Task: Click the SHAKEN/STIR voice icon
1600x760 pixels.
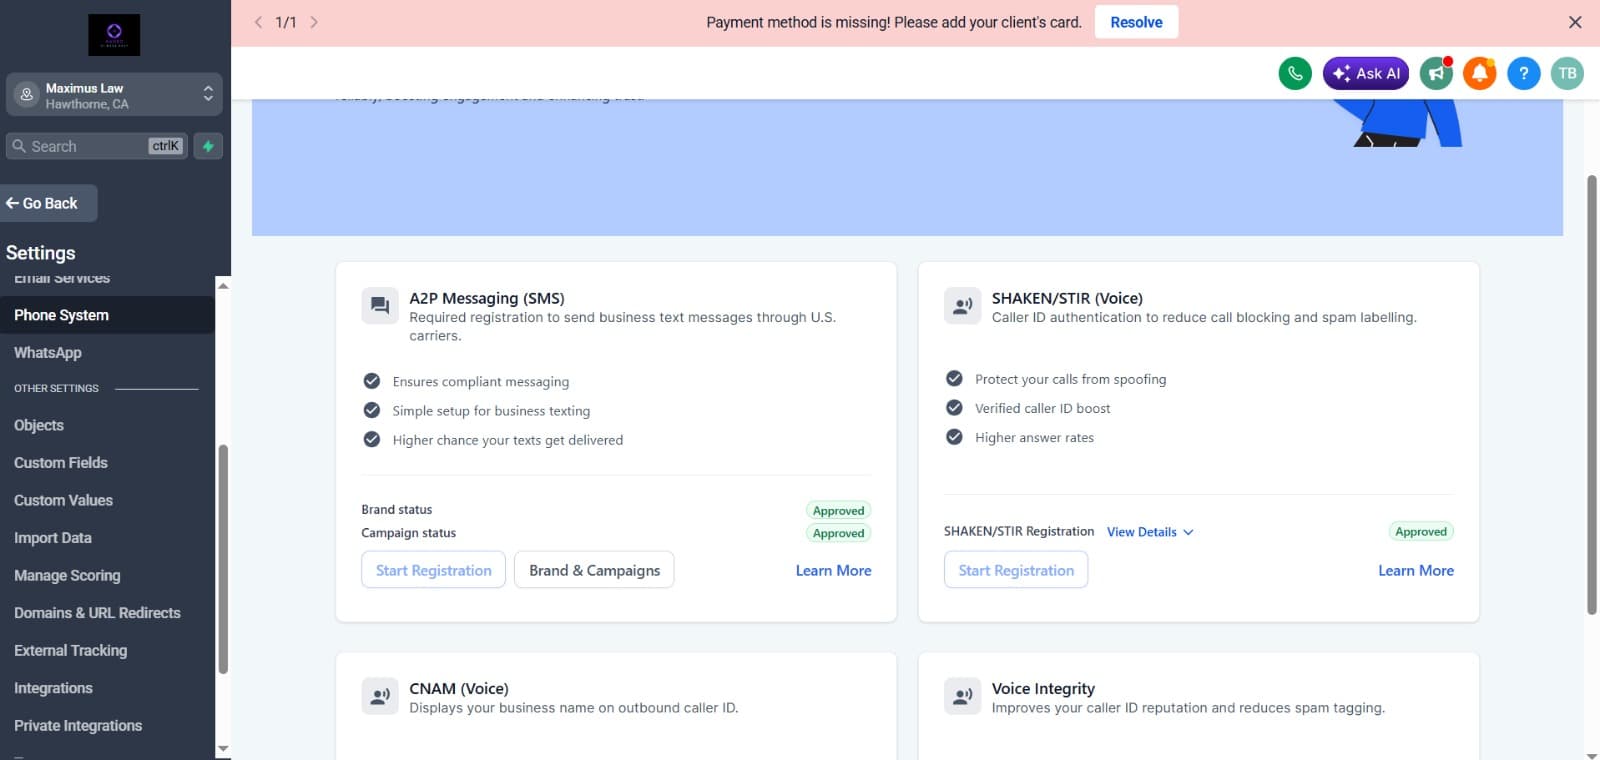Action: pos(962,306)
